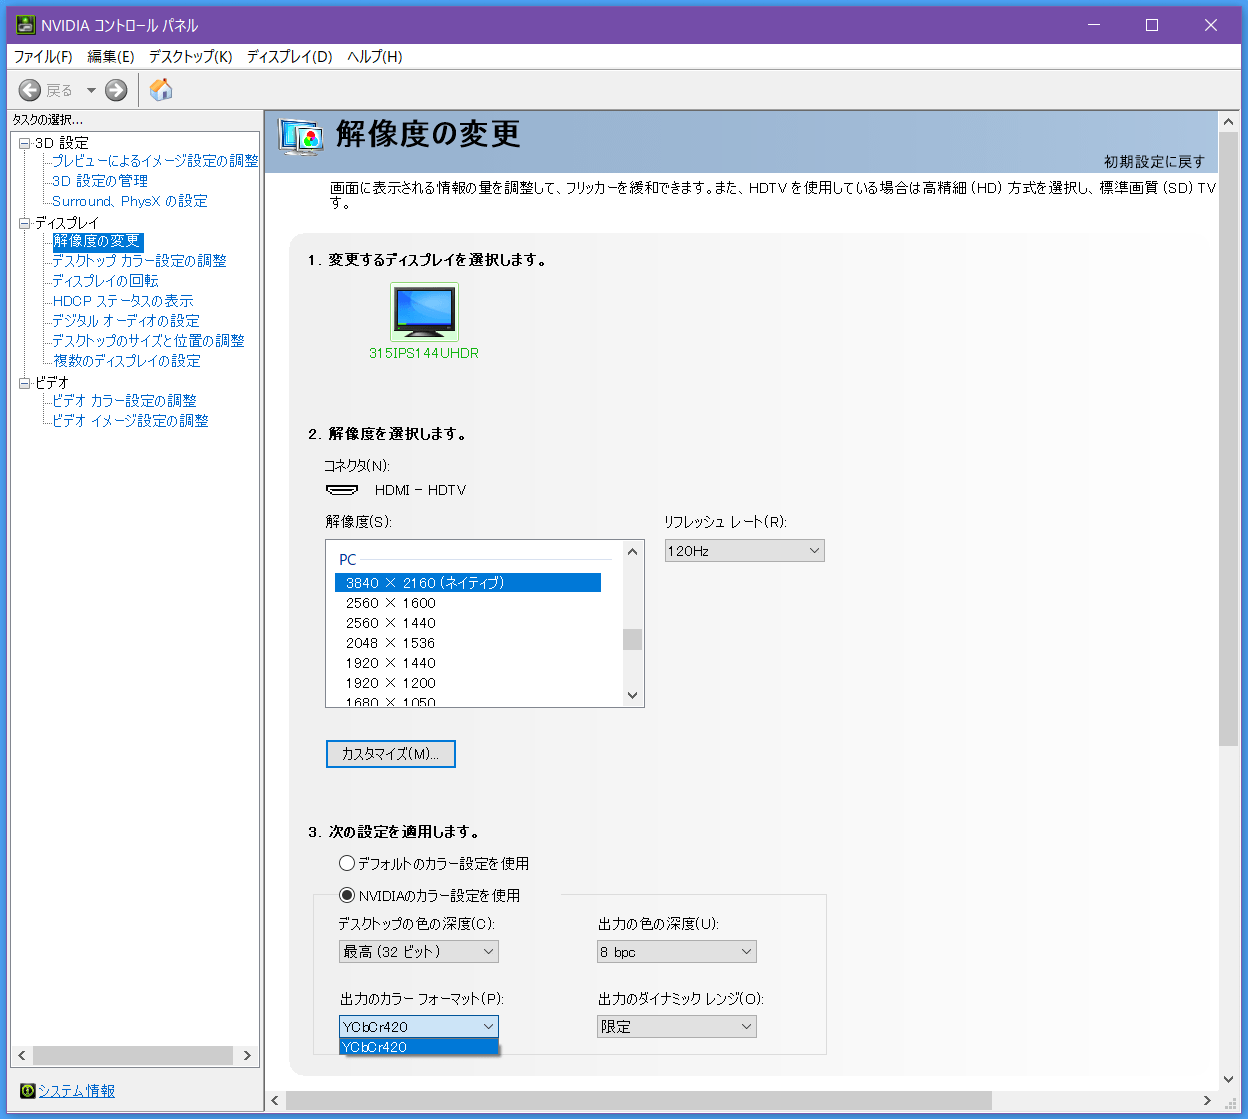Click the home icon in toolbar
The image size is (1248, 1119).
[161, 90]
